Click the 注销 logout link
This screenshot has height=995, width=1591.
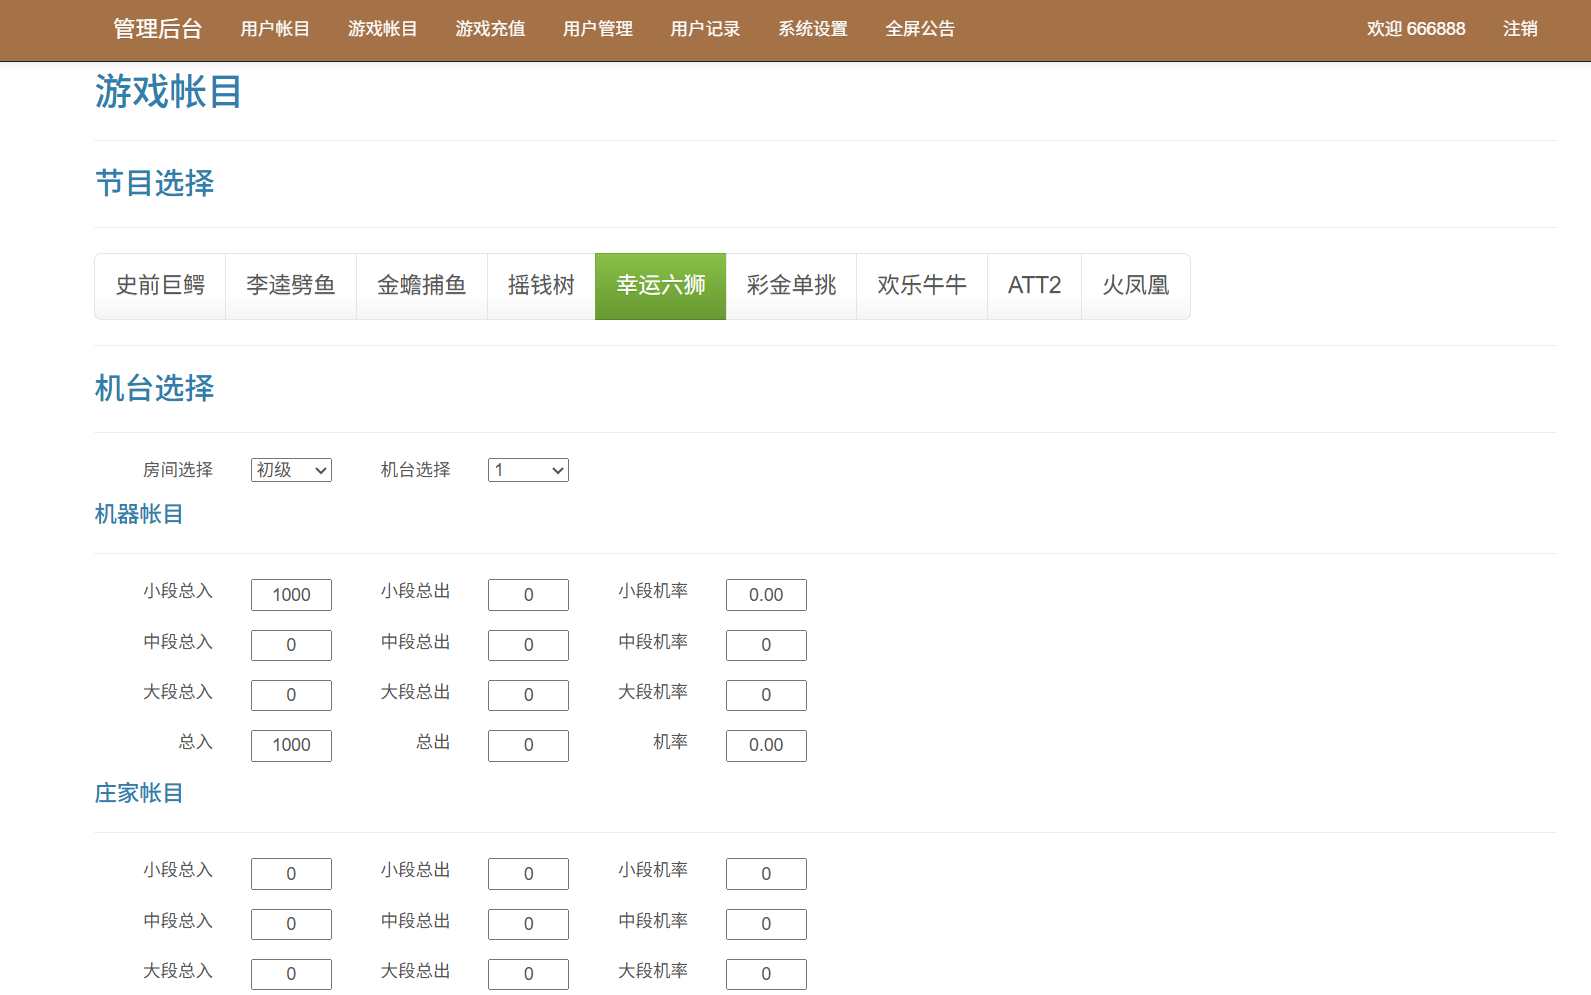(x=1520, y=29)
